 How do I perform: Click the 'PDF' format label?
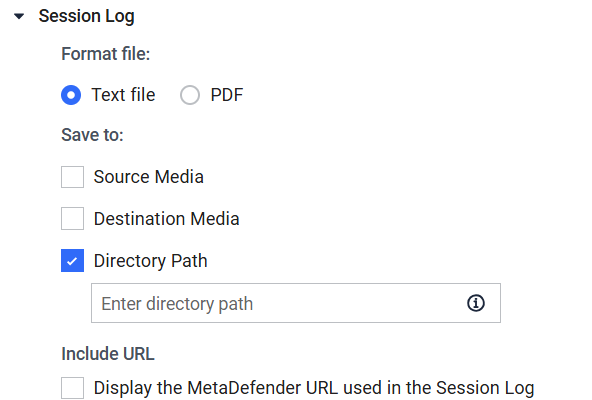point(227,94)
